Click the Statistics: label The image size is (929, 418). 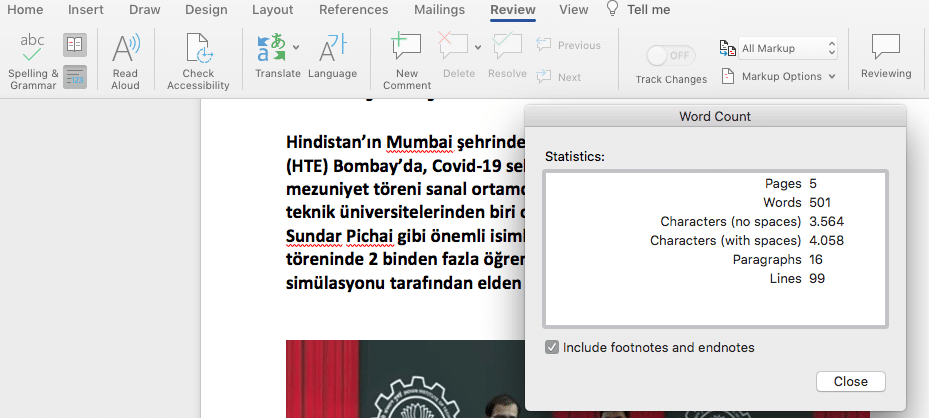pos(575,156)
